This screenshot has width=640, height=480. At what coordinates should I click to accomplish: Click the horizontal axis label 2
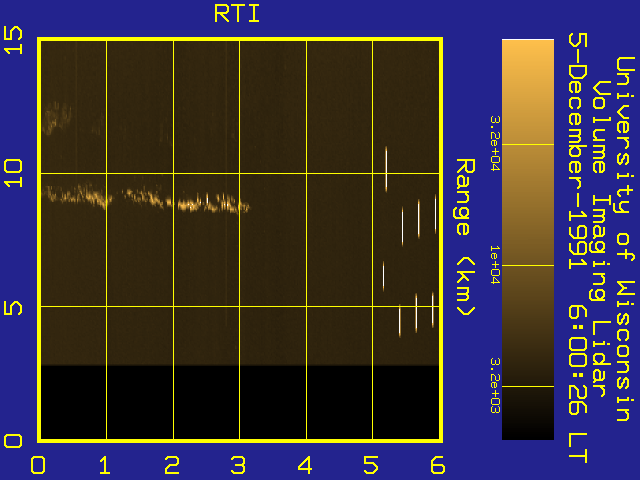pyautogui.click(x=172, y=465)
